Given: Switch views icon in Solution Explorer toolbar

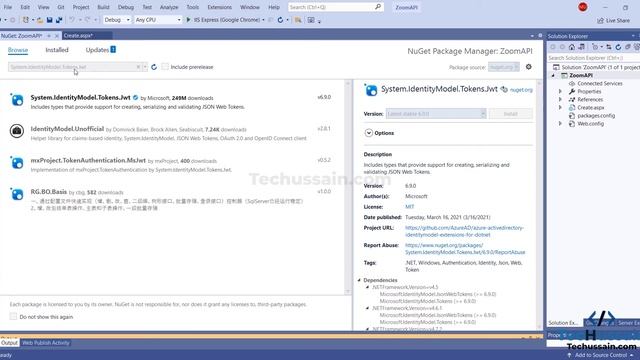Looking at the screenshot, I should pyautogui.click(x=581, y=47).
